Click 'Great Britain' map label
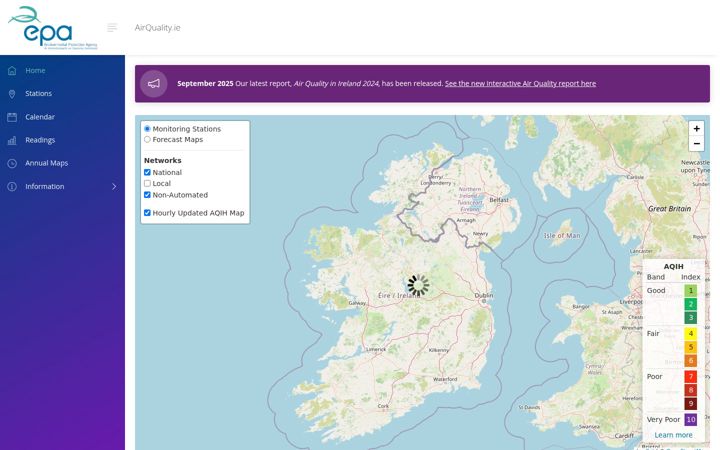 click(x=669, y=208)
